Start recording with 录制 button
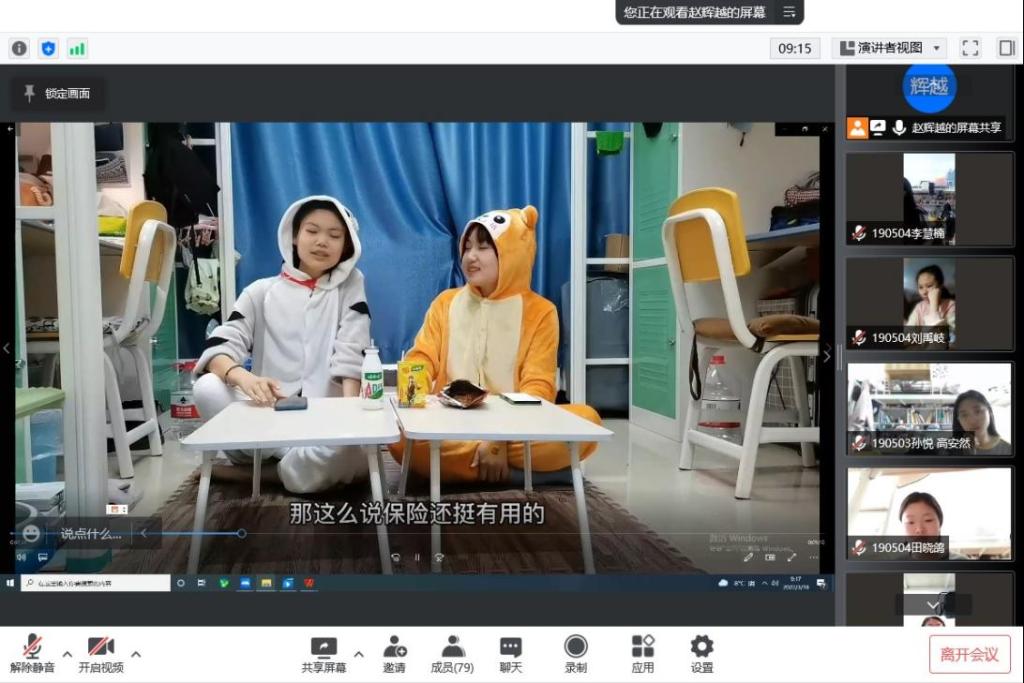This screenshot has width=1024, height=683. pyautogui.click(x=576, y=654)
